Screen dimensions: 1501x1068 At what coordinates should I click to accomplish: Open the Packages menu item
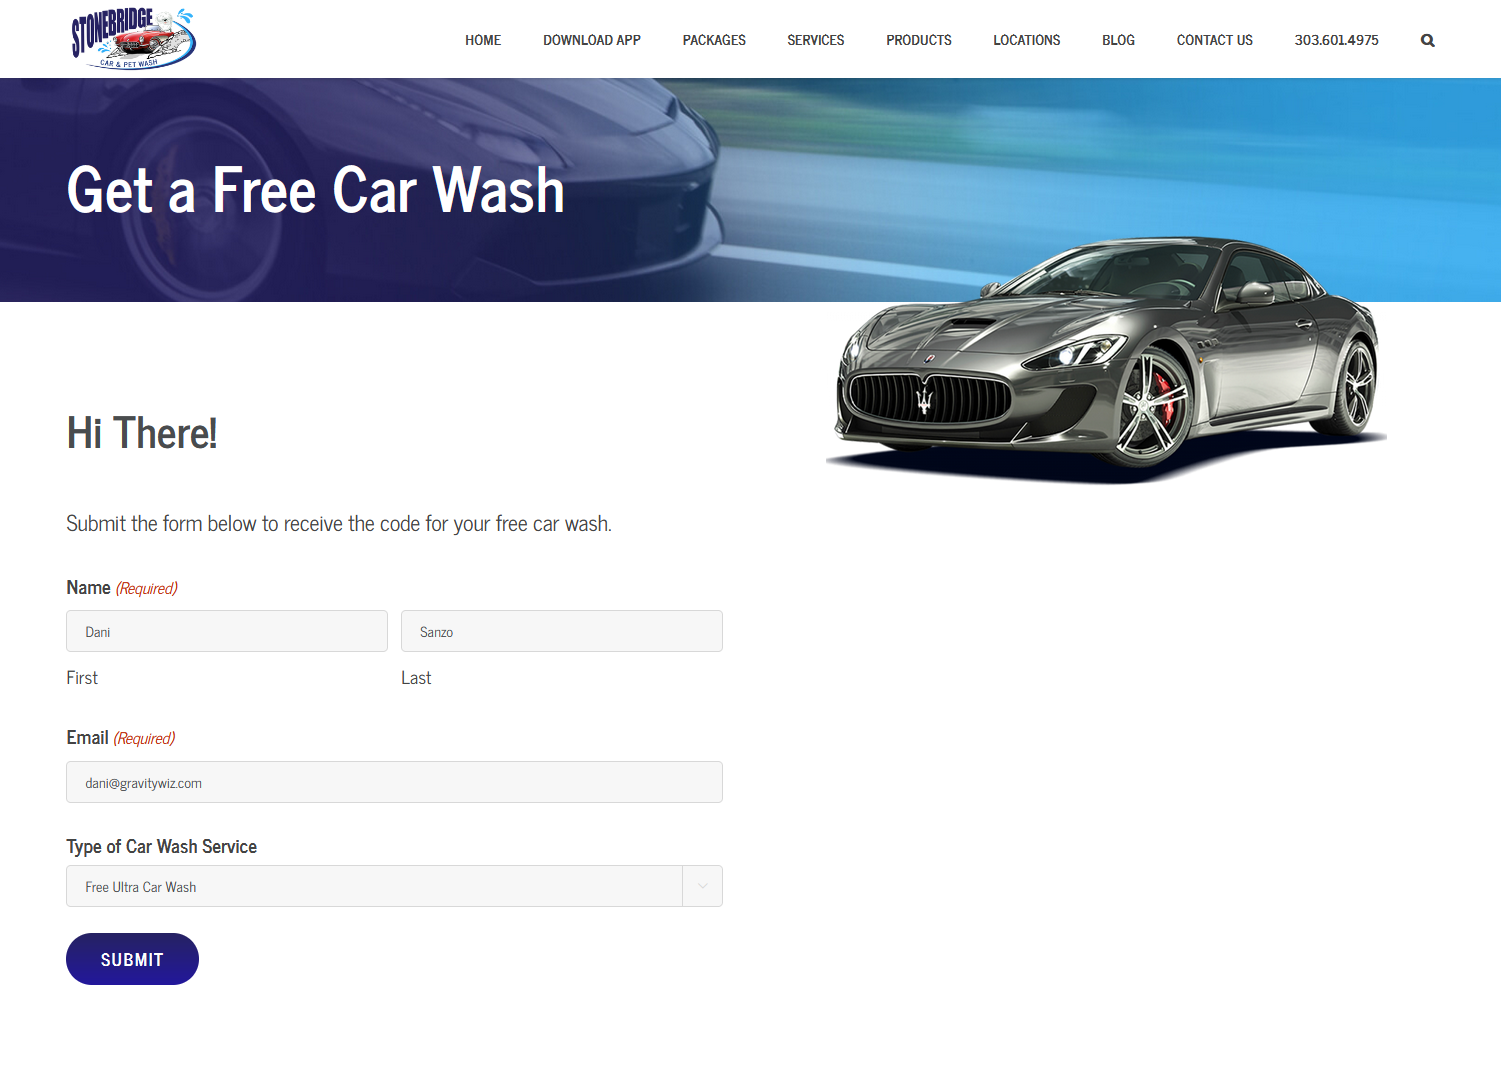714,40
